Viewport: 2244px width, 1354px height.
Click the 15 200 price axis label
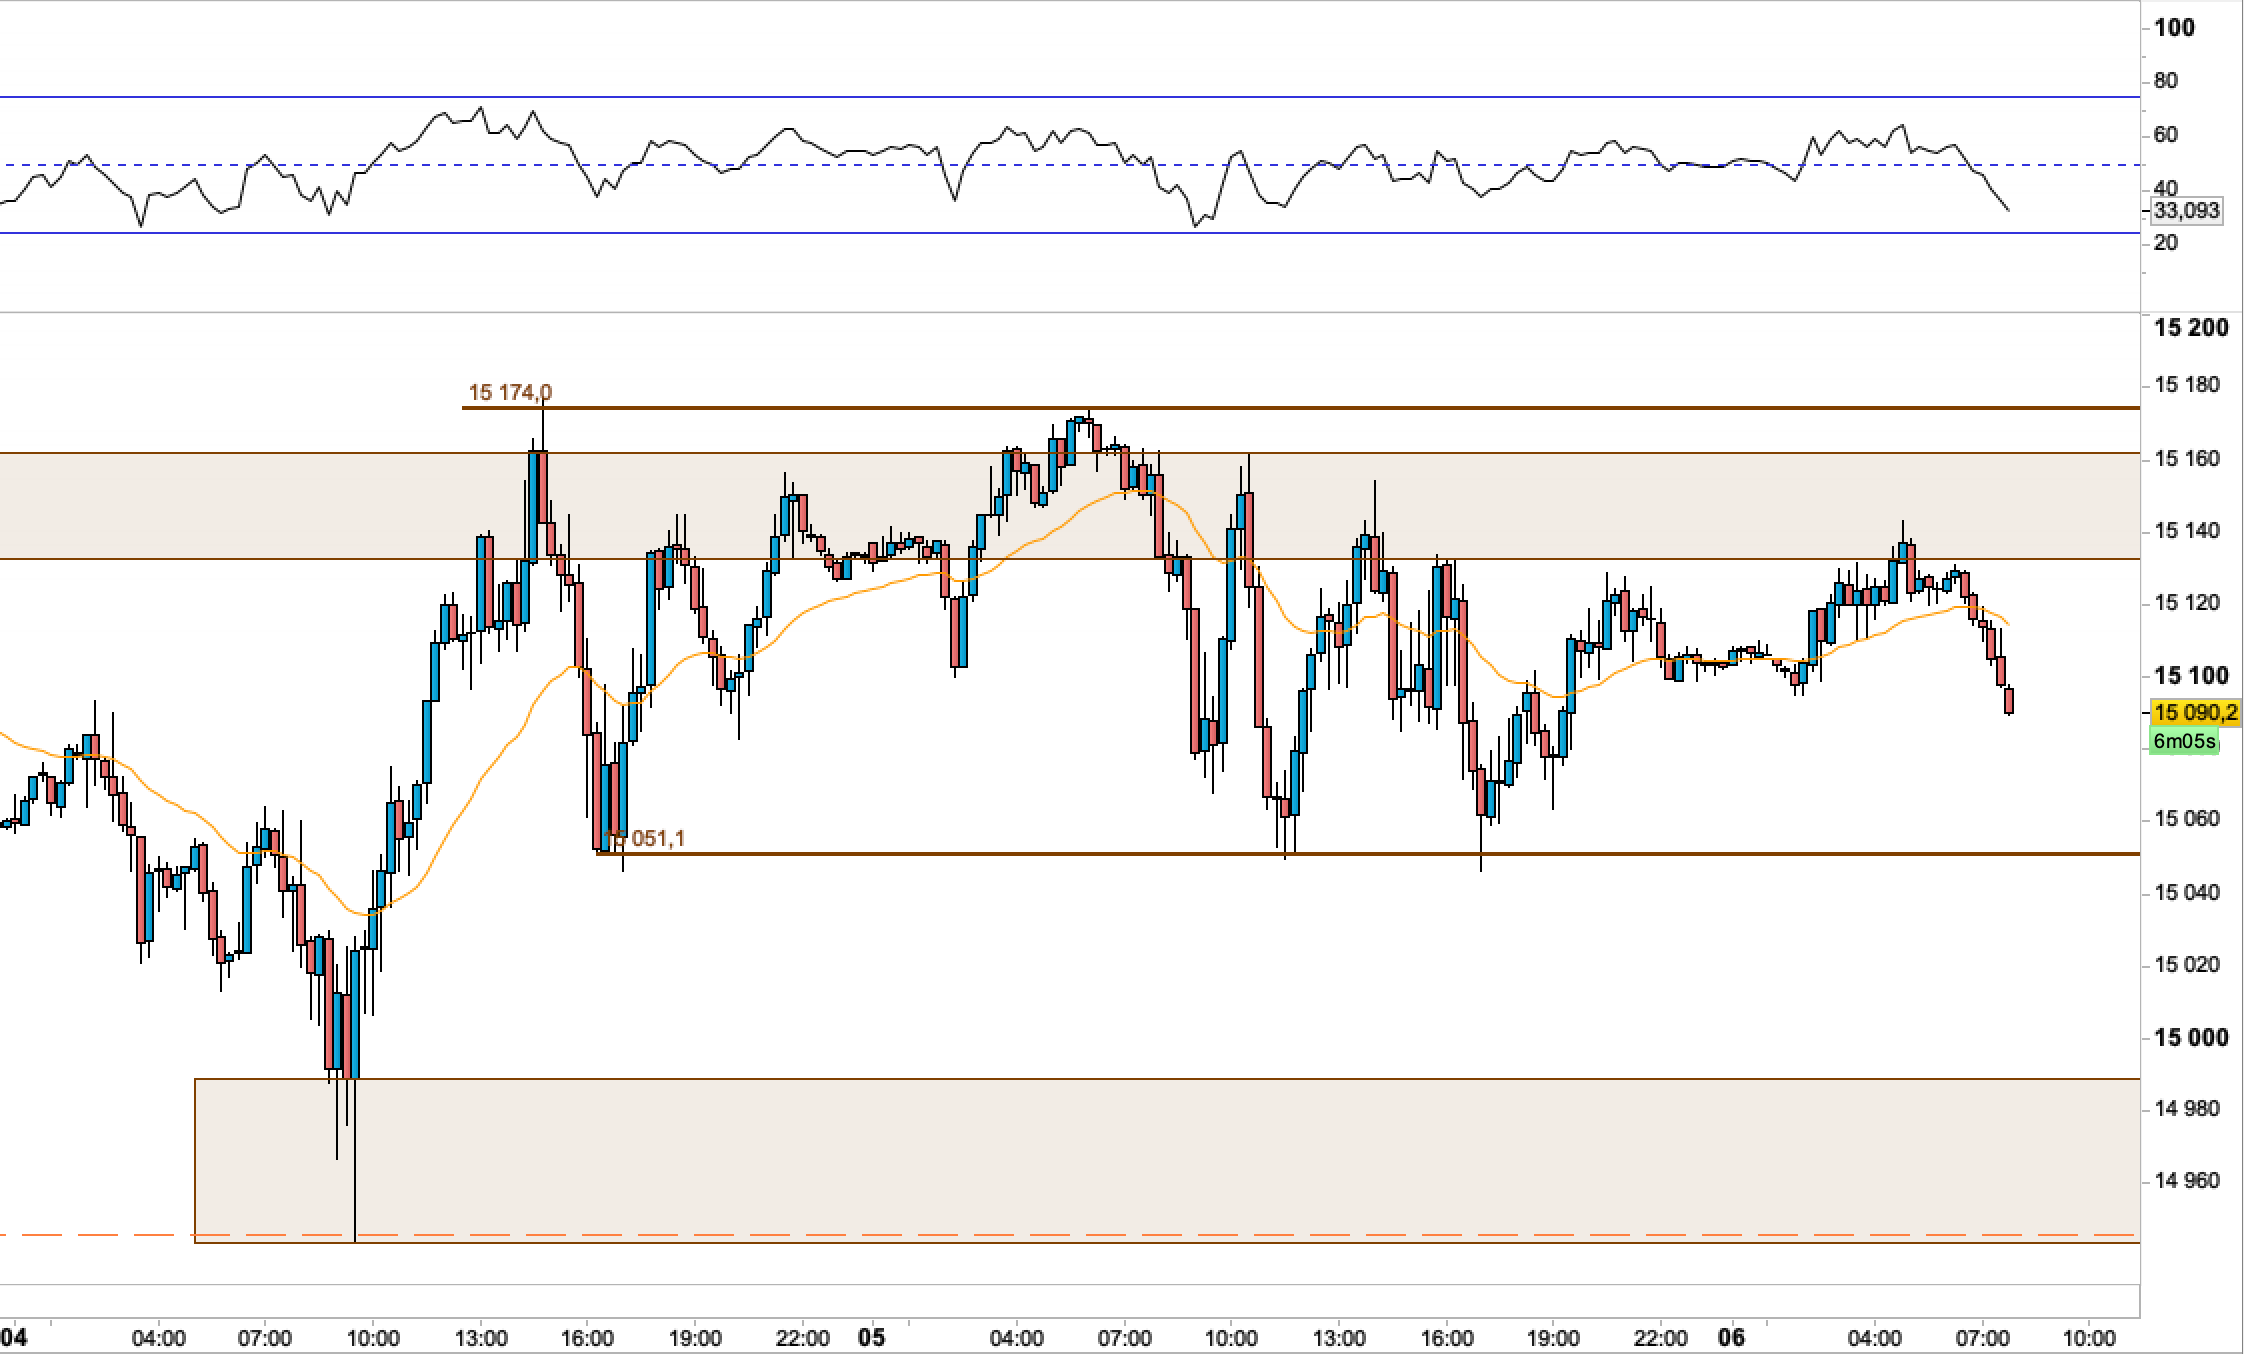click(2190, 328)
